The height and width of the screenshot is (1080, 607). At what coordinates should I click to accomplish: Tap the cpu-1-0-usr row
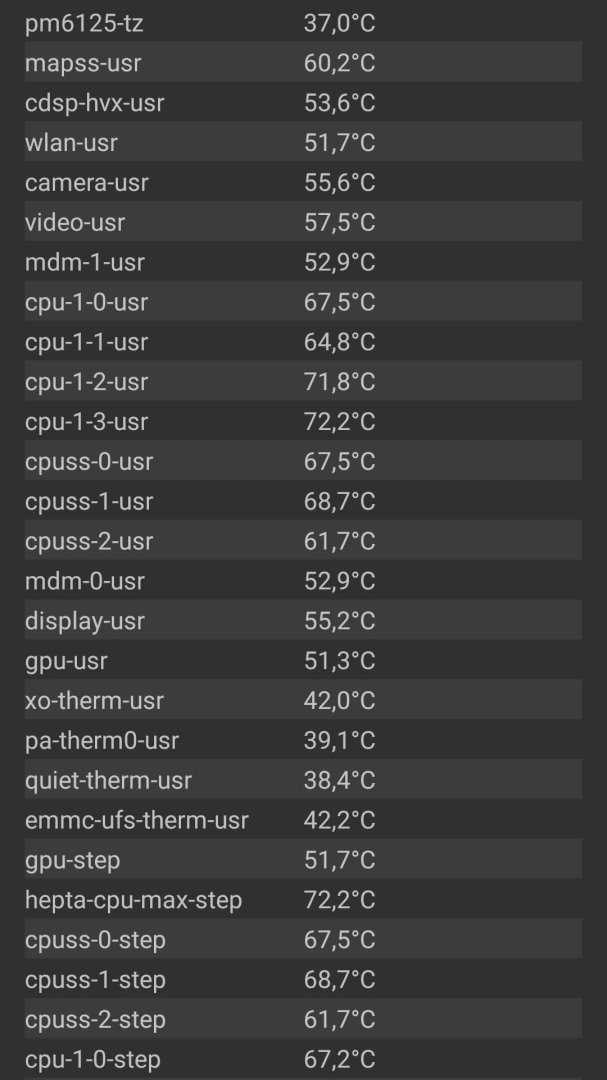pyautogui.click(x=303, y=302)
